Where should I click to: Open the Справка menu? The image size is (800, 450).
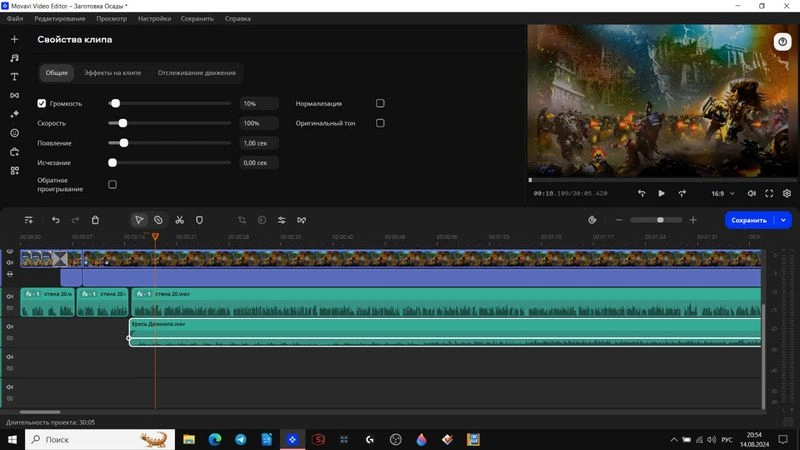pos(238,18)
